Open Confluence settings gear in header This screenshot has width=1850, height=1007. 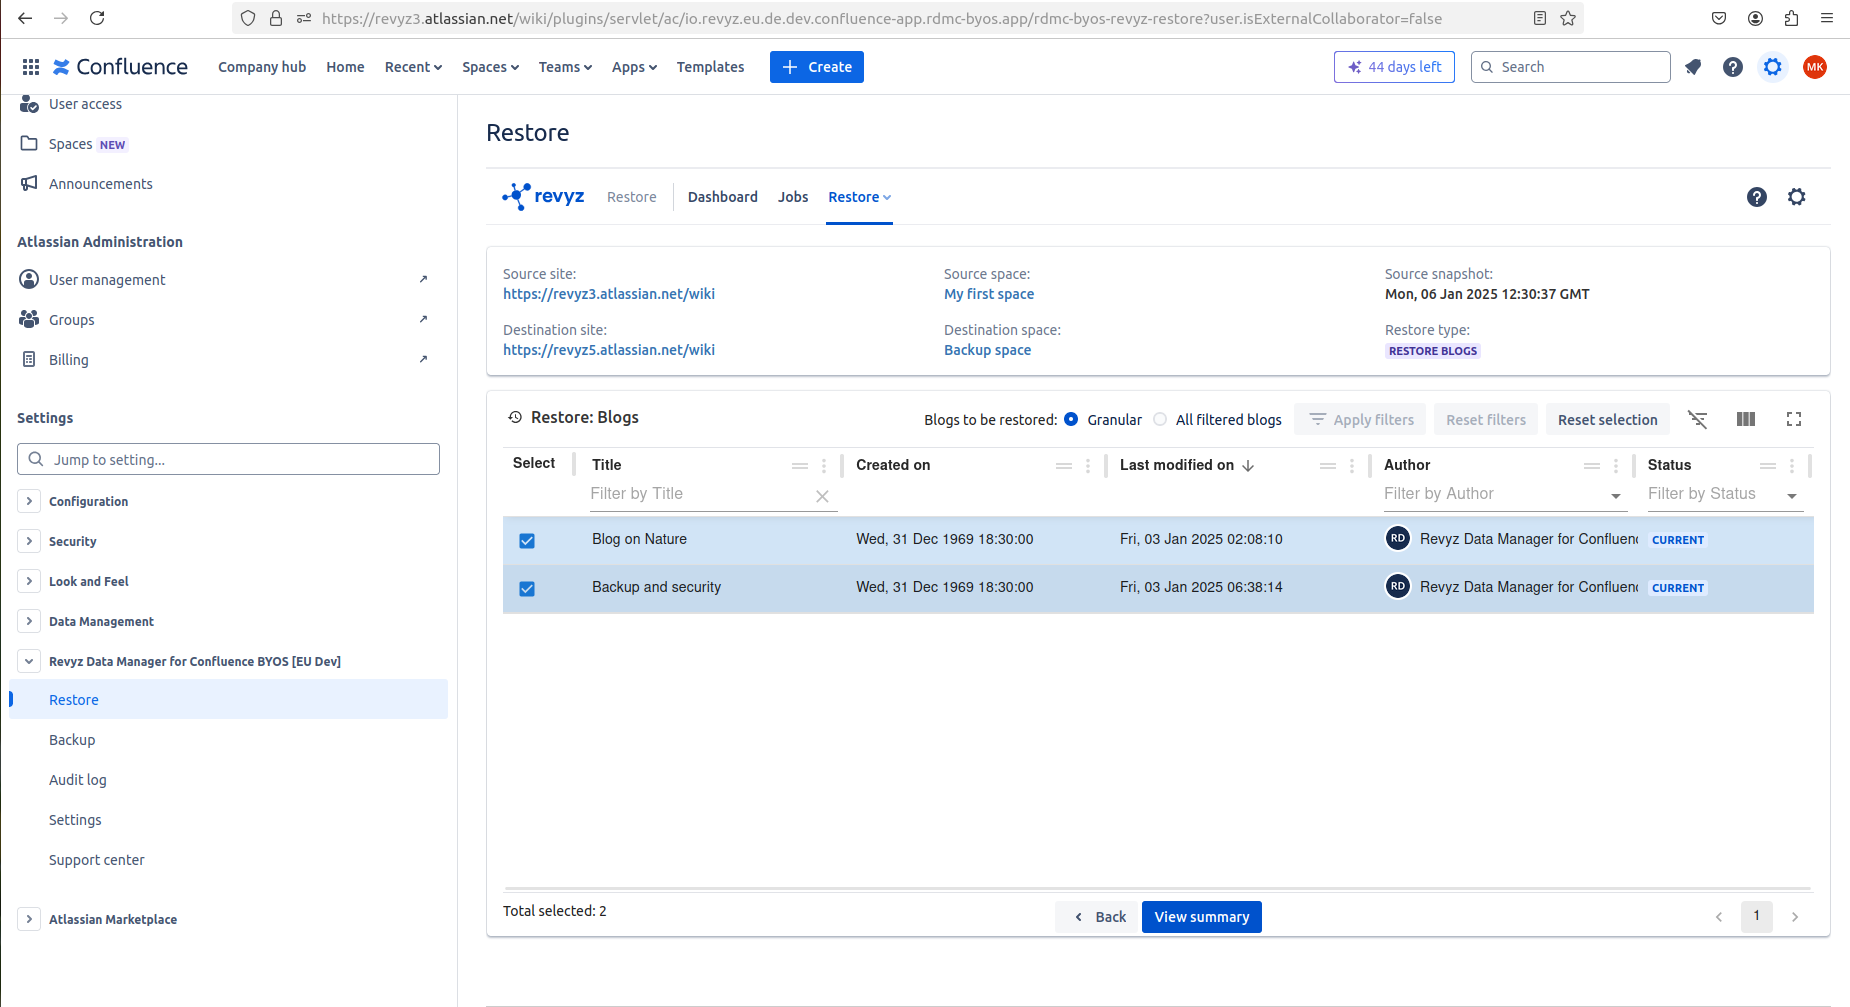(x=1773, y=67)
